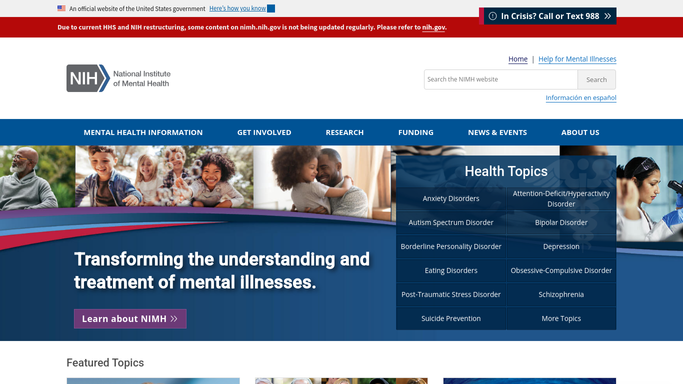Image resolution: width=683 pixels, height=384 pixels.
Task: Open the Research navigation menu
Action: [345, 132]
